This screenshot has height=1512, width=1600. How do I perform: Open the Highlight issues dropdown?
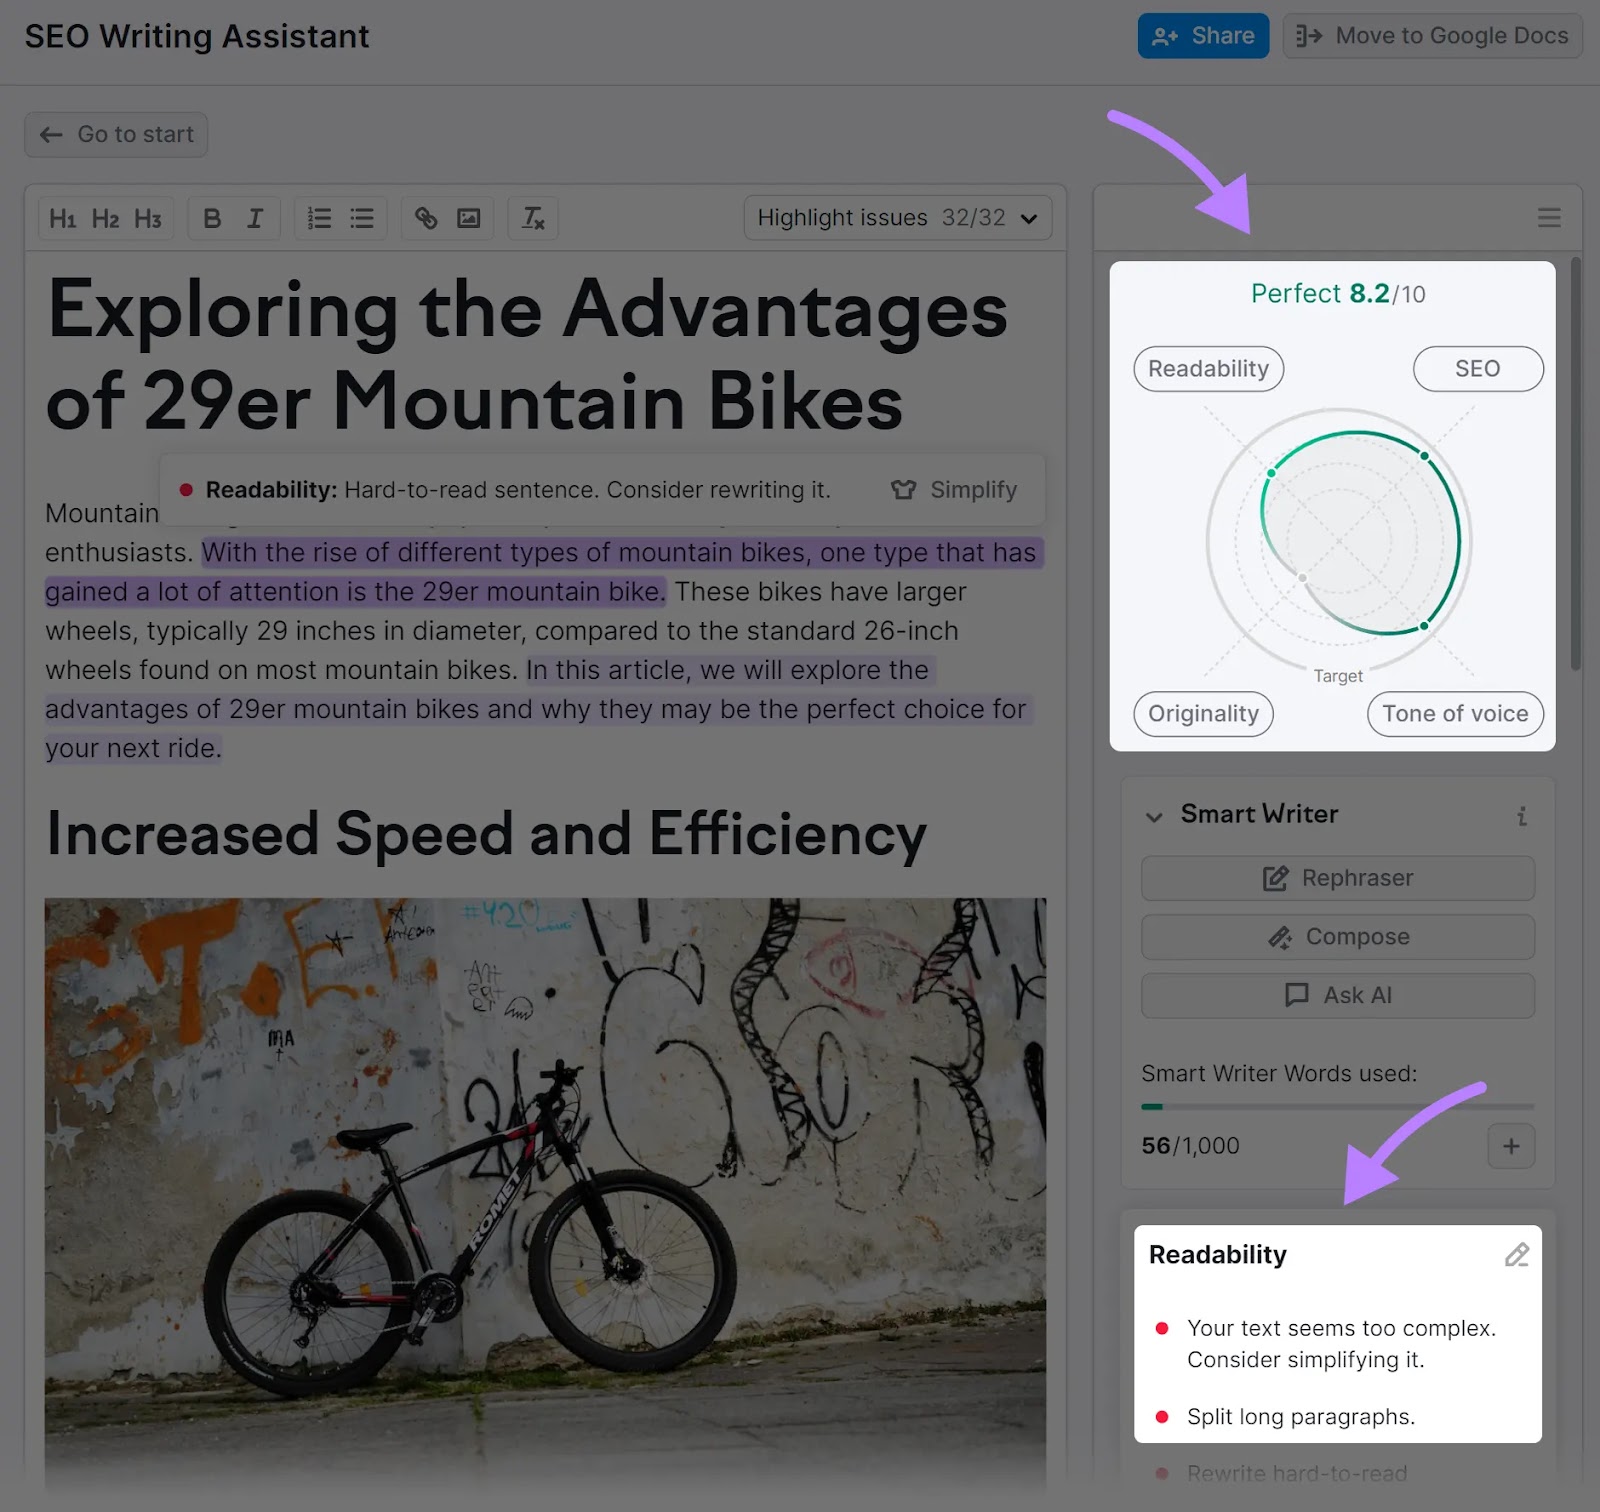(x=897, y=217)
